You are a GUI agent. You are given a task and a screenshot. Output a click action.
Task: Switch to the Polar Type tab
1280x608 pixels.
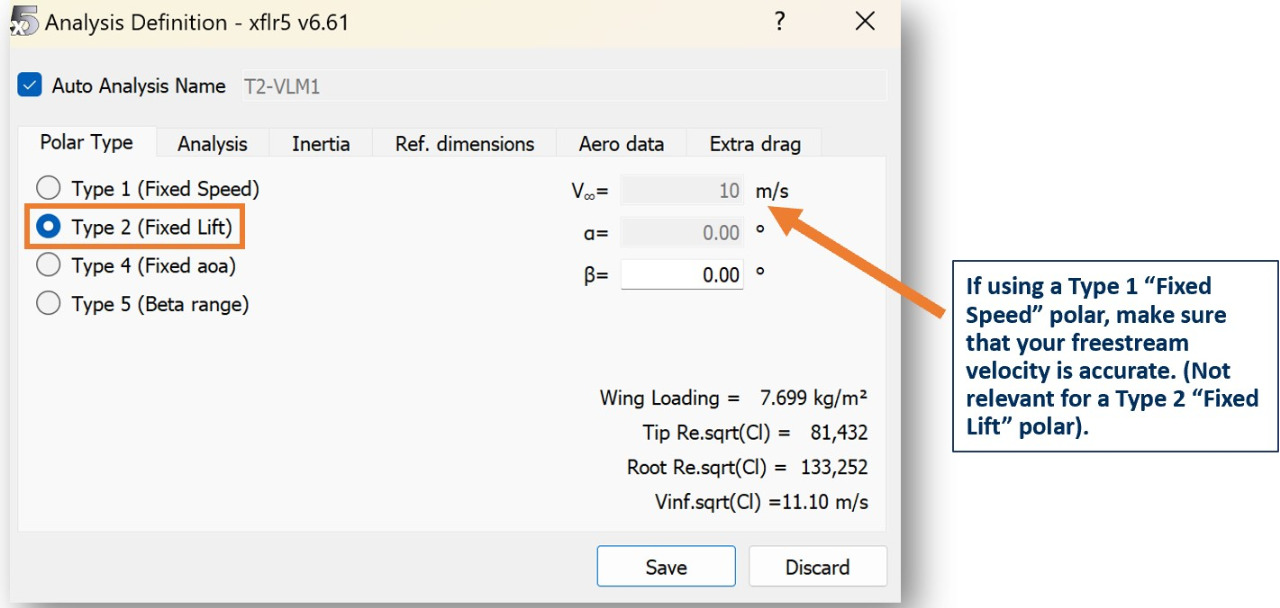[86, 143]
